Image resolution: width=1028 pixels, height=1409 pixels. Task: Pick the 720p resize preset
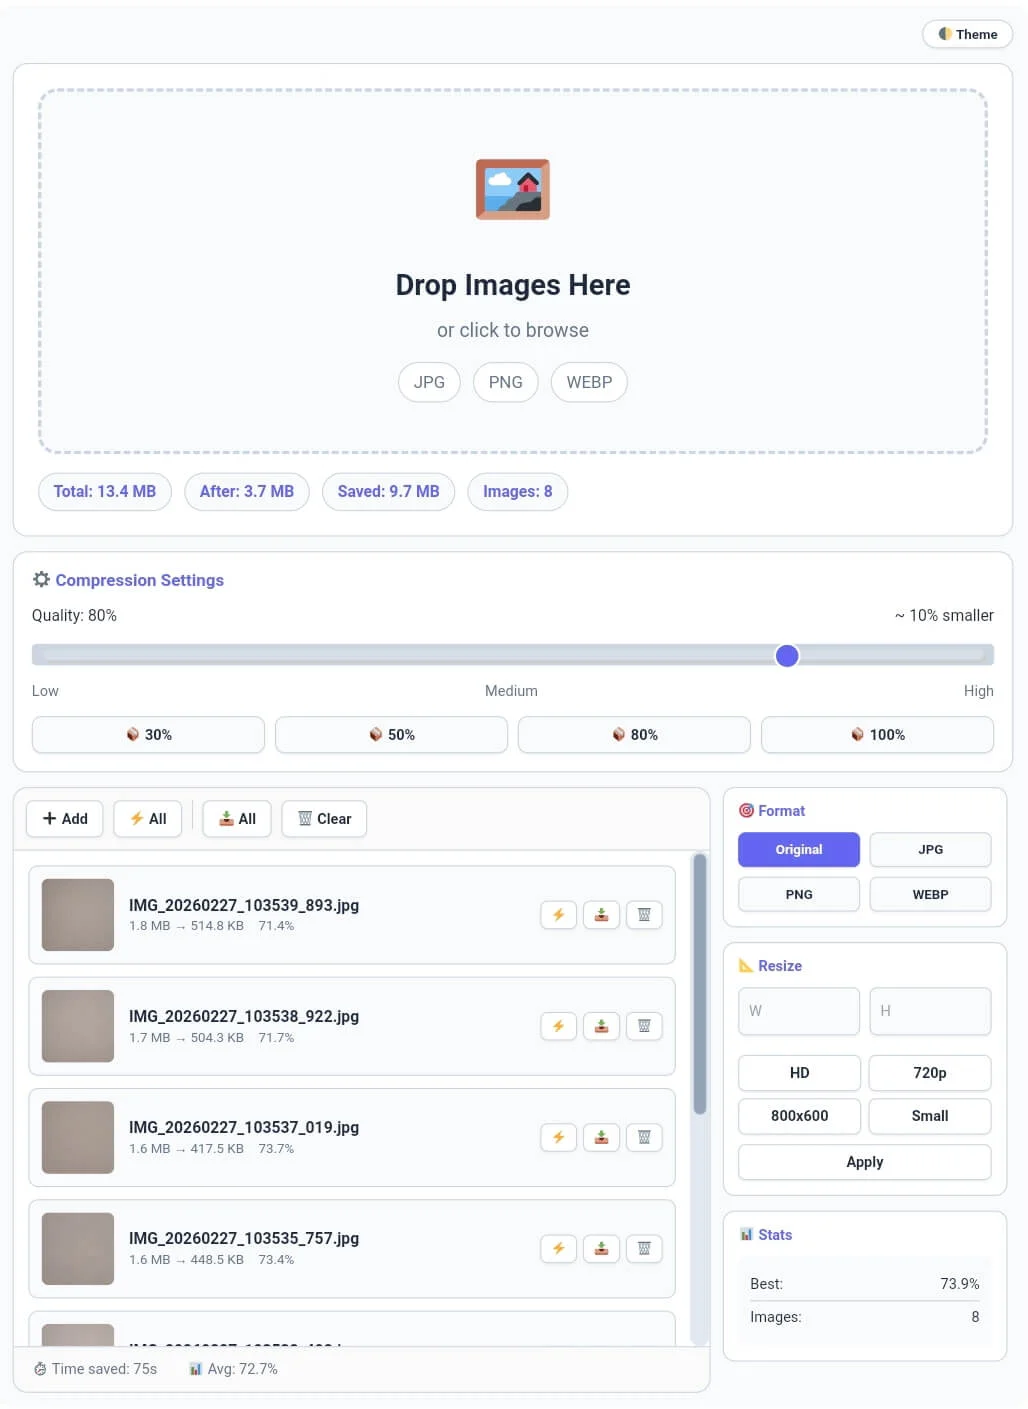click(929, 1072)
